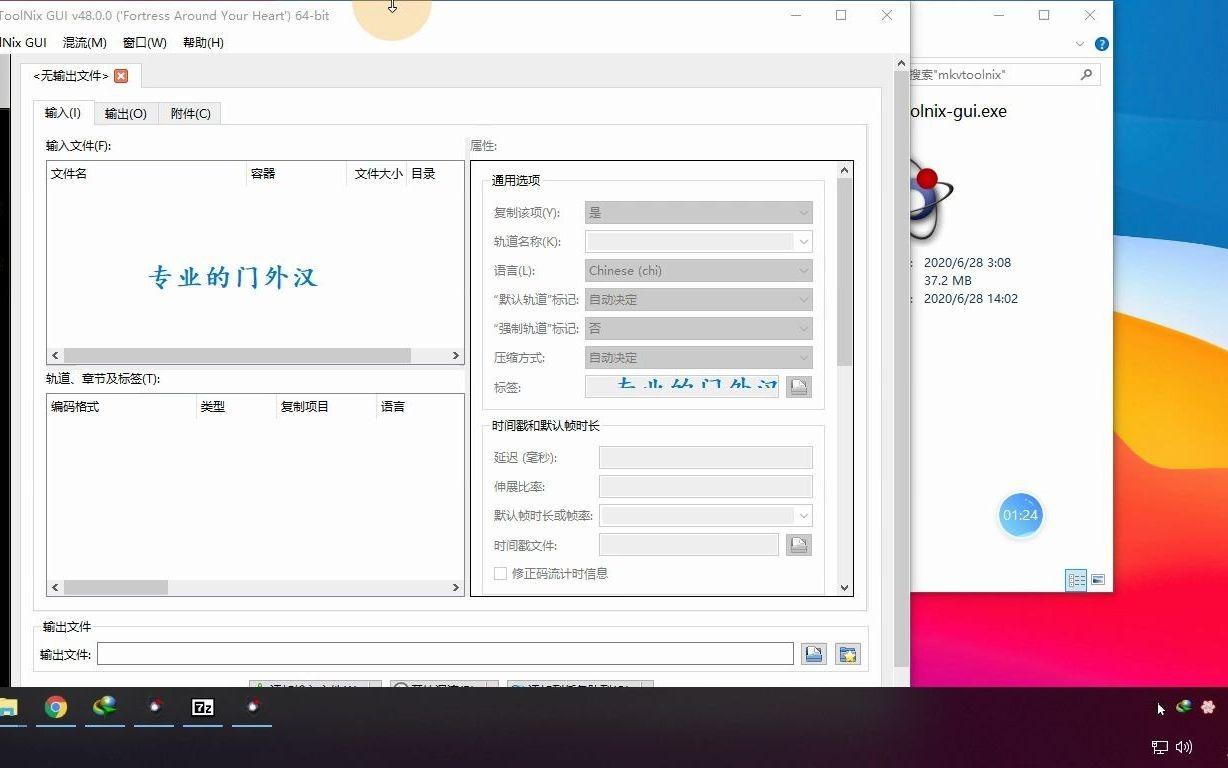The height and width of the screenshot is (768, 1228).
Task: Open file browser for 时间戳文件
Action: (x=798, y=544)
